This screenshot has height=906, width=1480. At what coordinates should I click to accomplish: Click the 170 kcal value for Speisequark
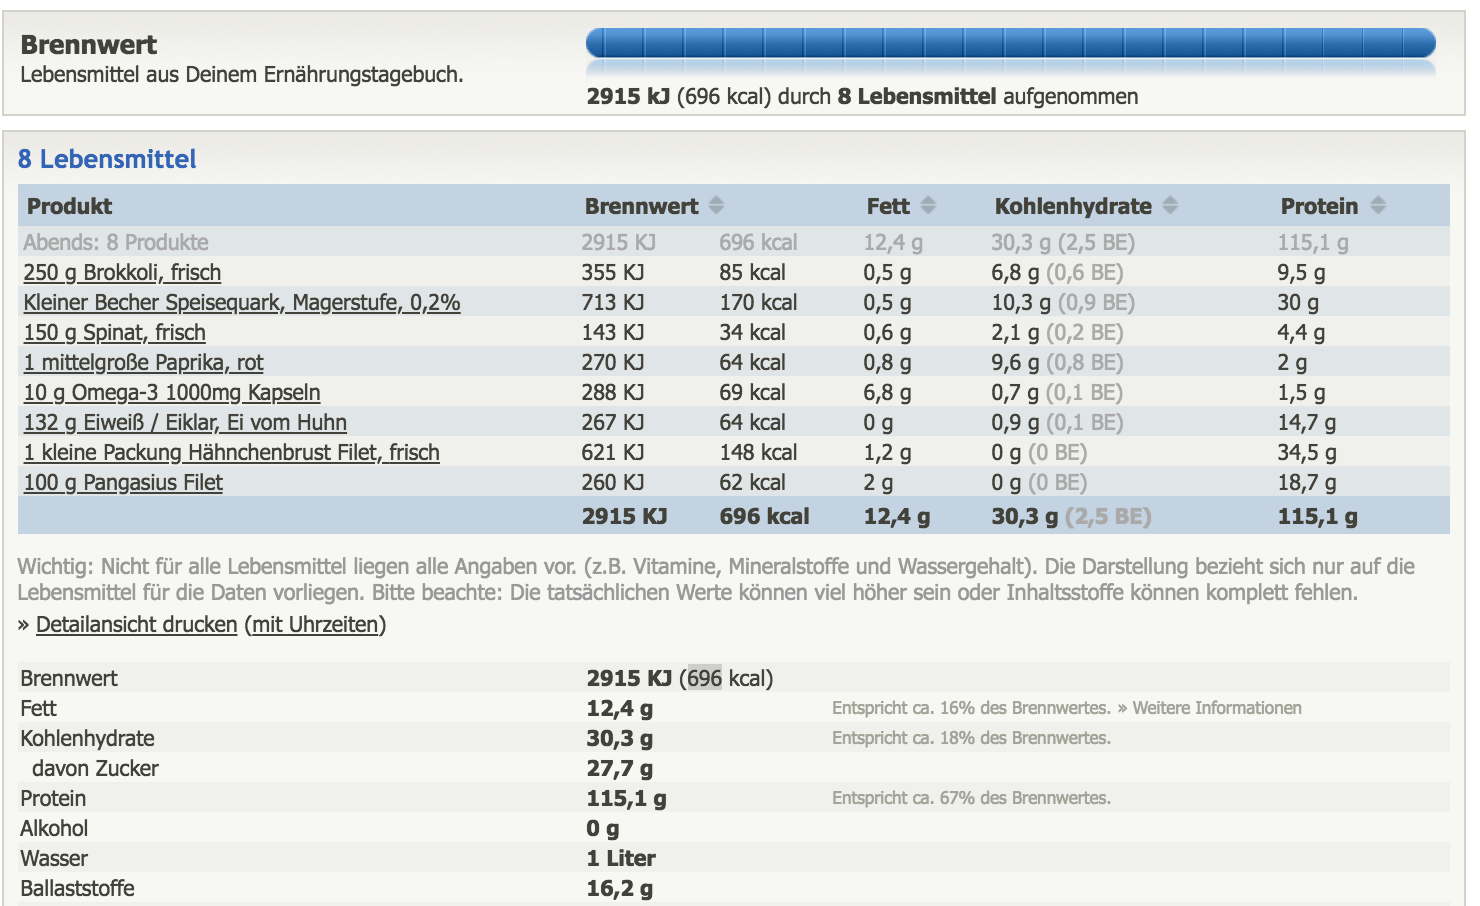click(758, 302)
